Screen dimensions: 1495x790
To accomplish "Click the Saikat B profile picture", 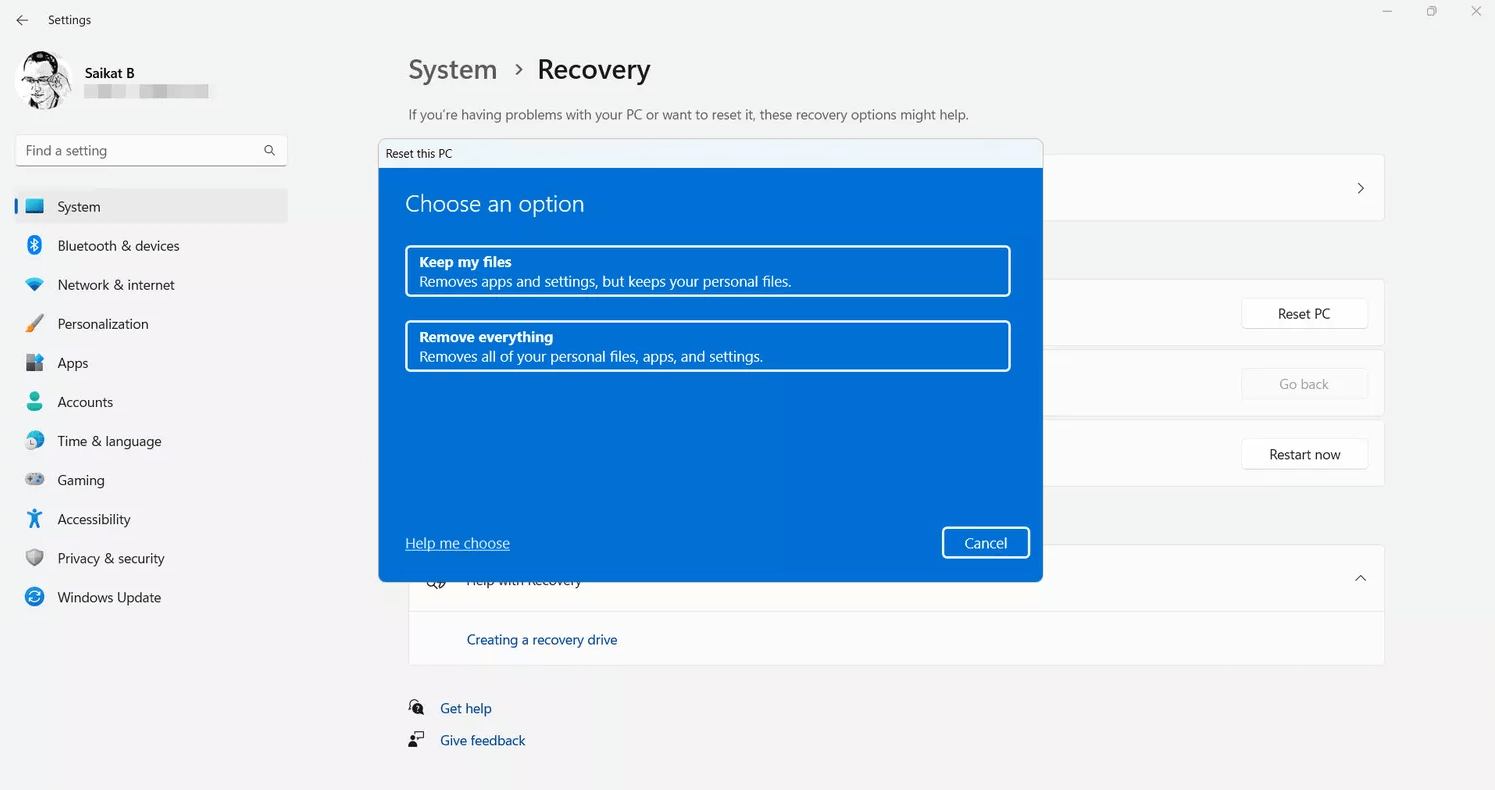I will (x=43, y=80).
